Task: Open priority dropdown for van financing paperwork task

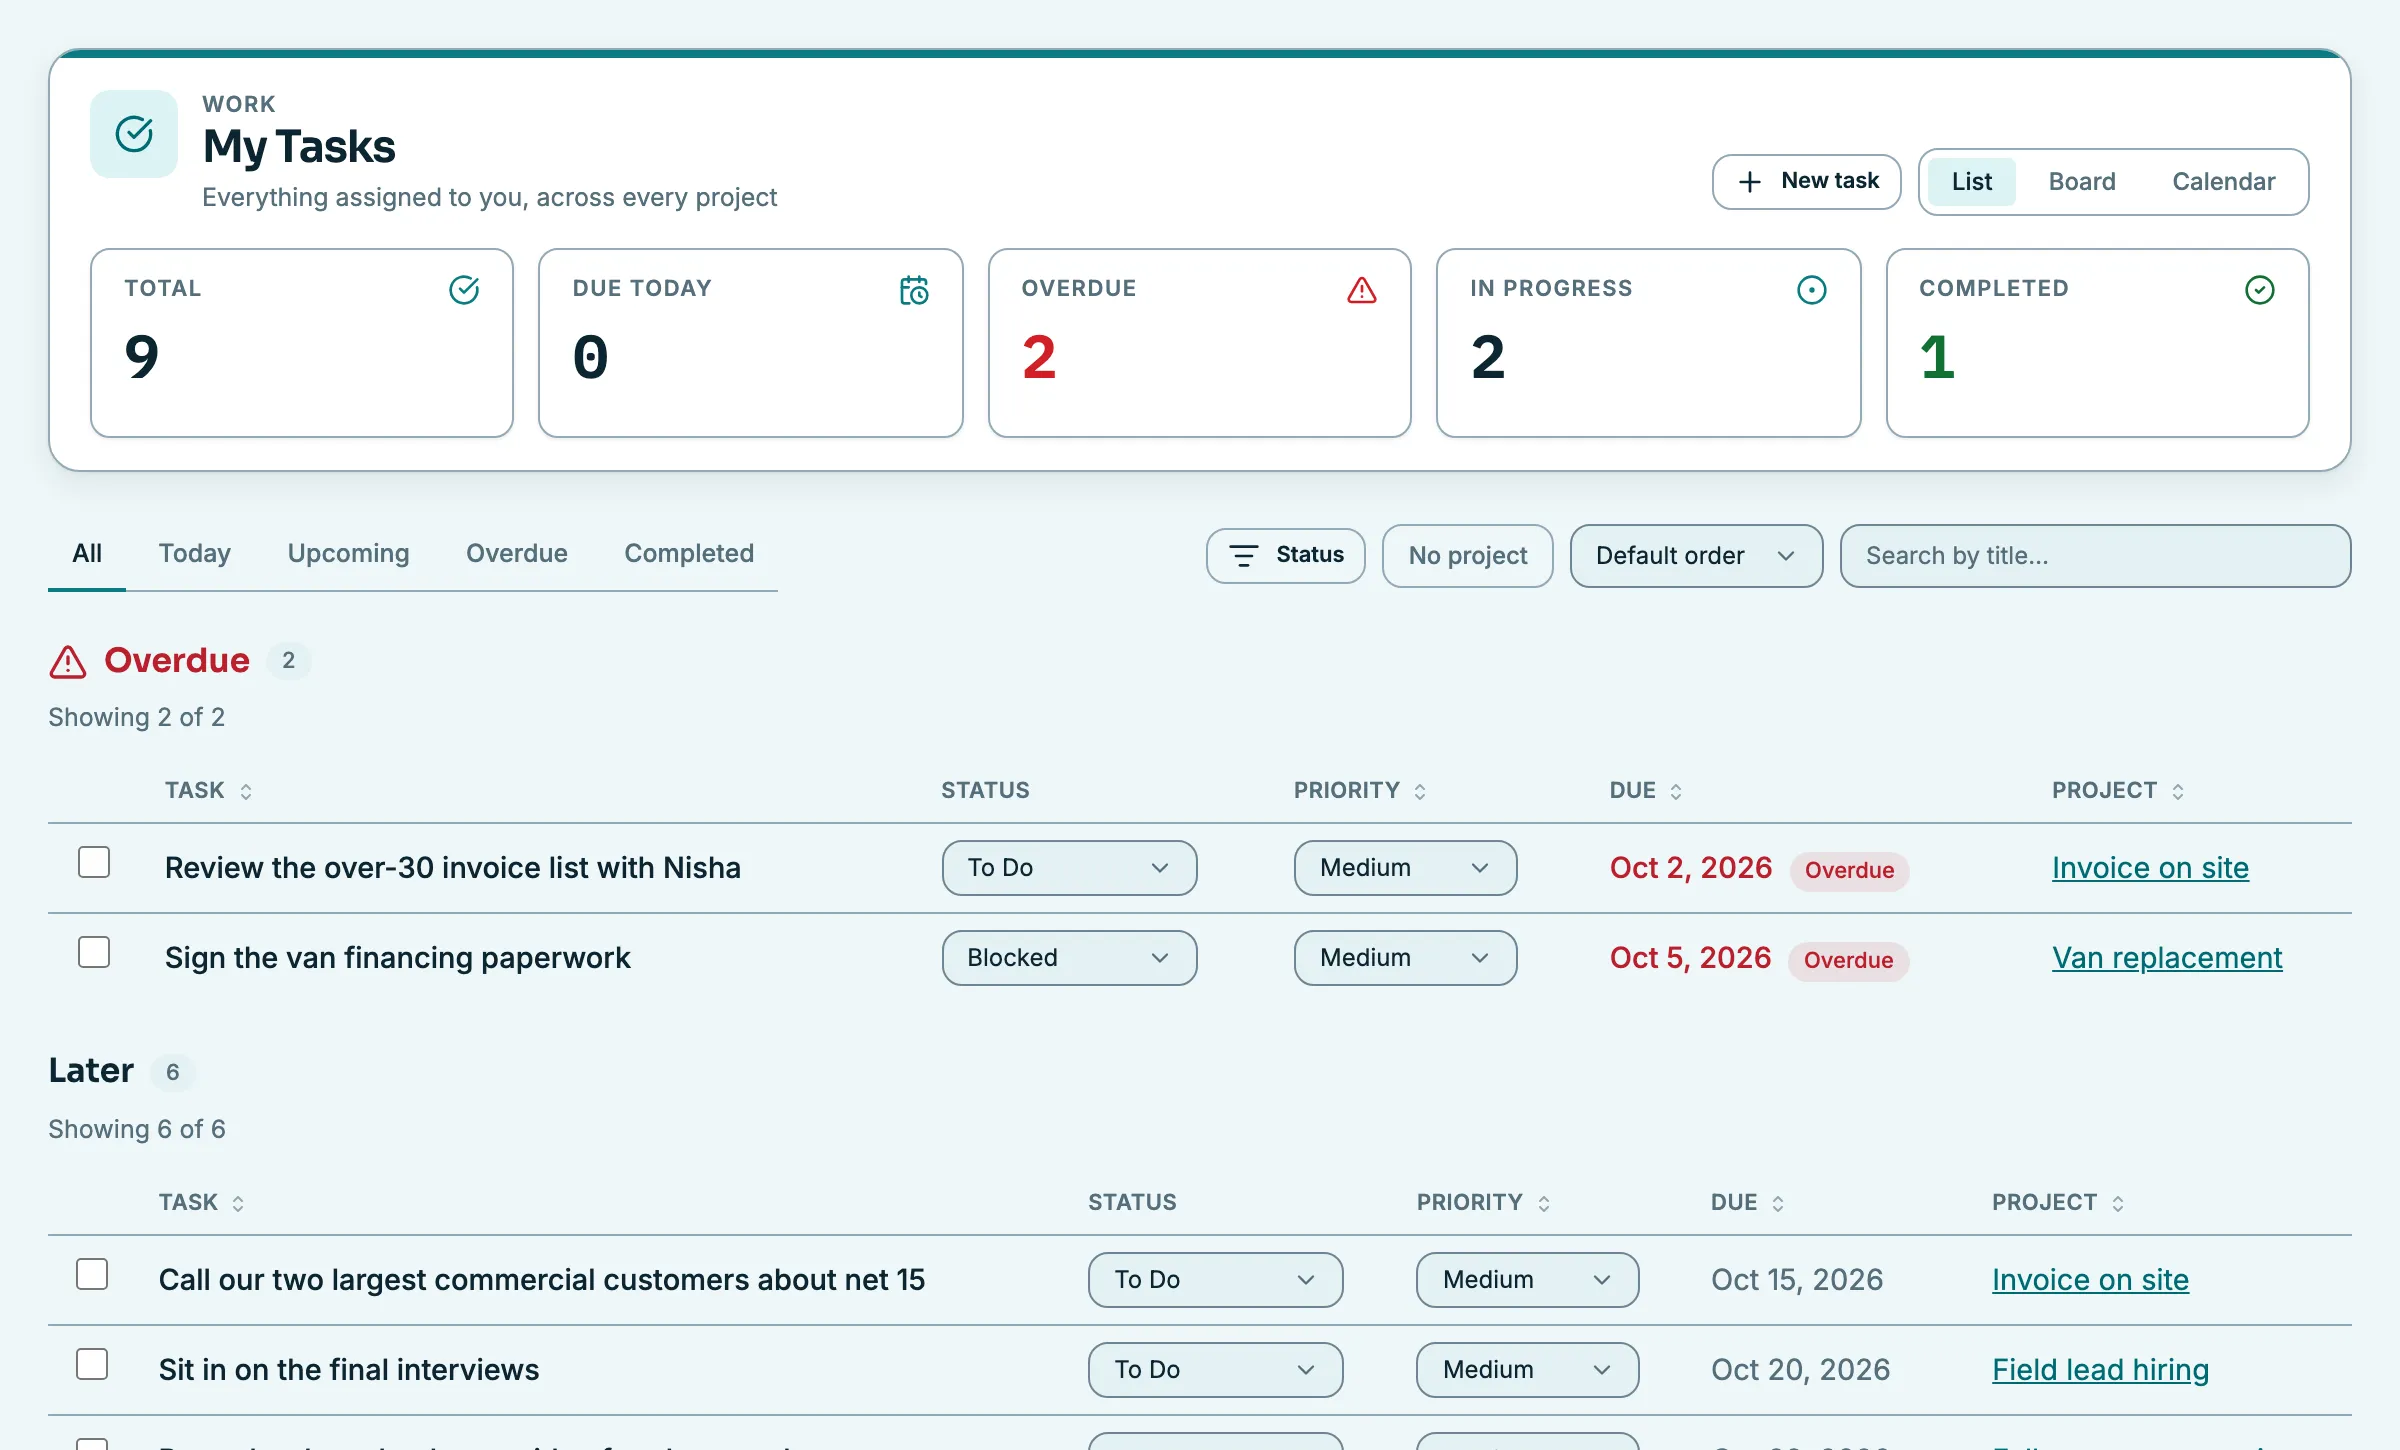Action: pyautogui.click(x=1405, y=958)
